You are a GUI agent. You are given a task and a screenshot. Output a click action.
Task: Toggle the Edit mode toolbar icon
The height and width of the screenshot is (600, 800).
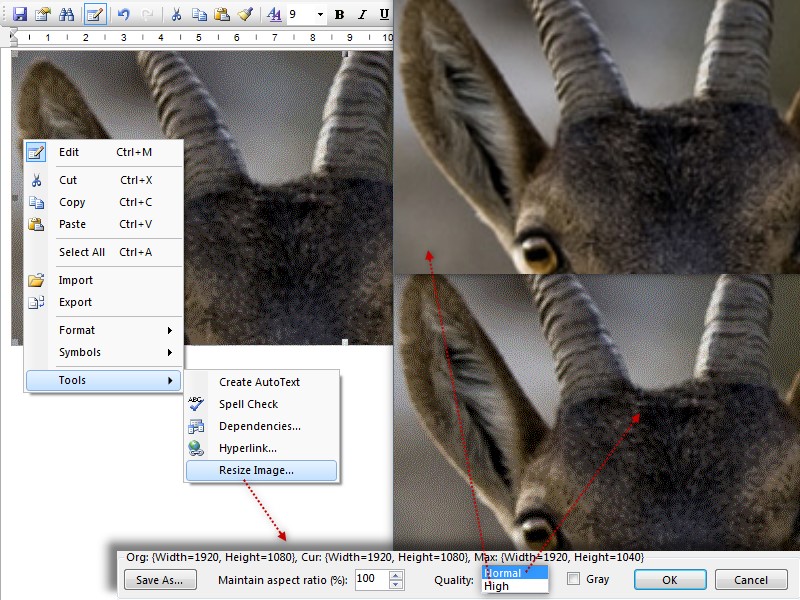[x=95, y=14]
